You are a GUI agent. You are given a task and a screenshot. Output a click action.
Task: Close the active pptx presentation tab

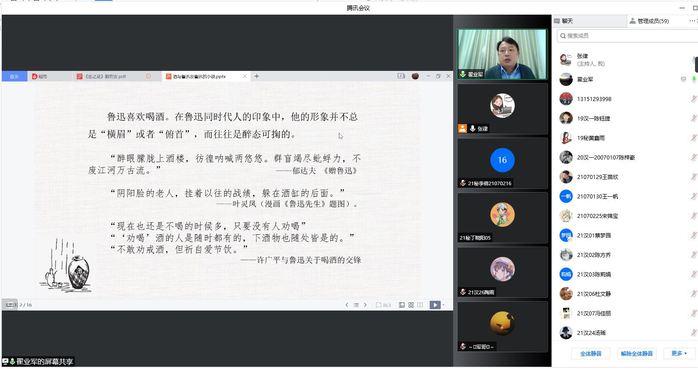pos(244,76)
